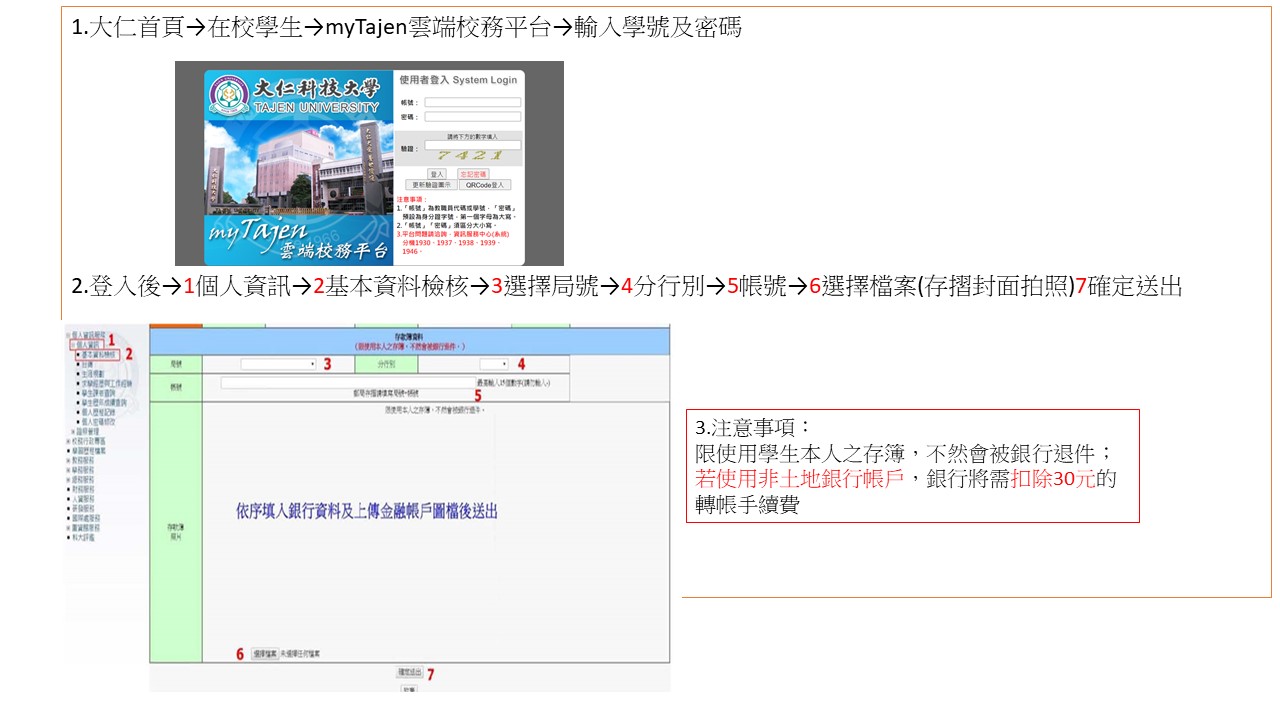
Task: Open the 科大評鑑 tree item
Action: (x=83, y=537)
